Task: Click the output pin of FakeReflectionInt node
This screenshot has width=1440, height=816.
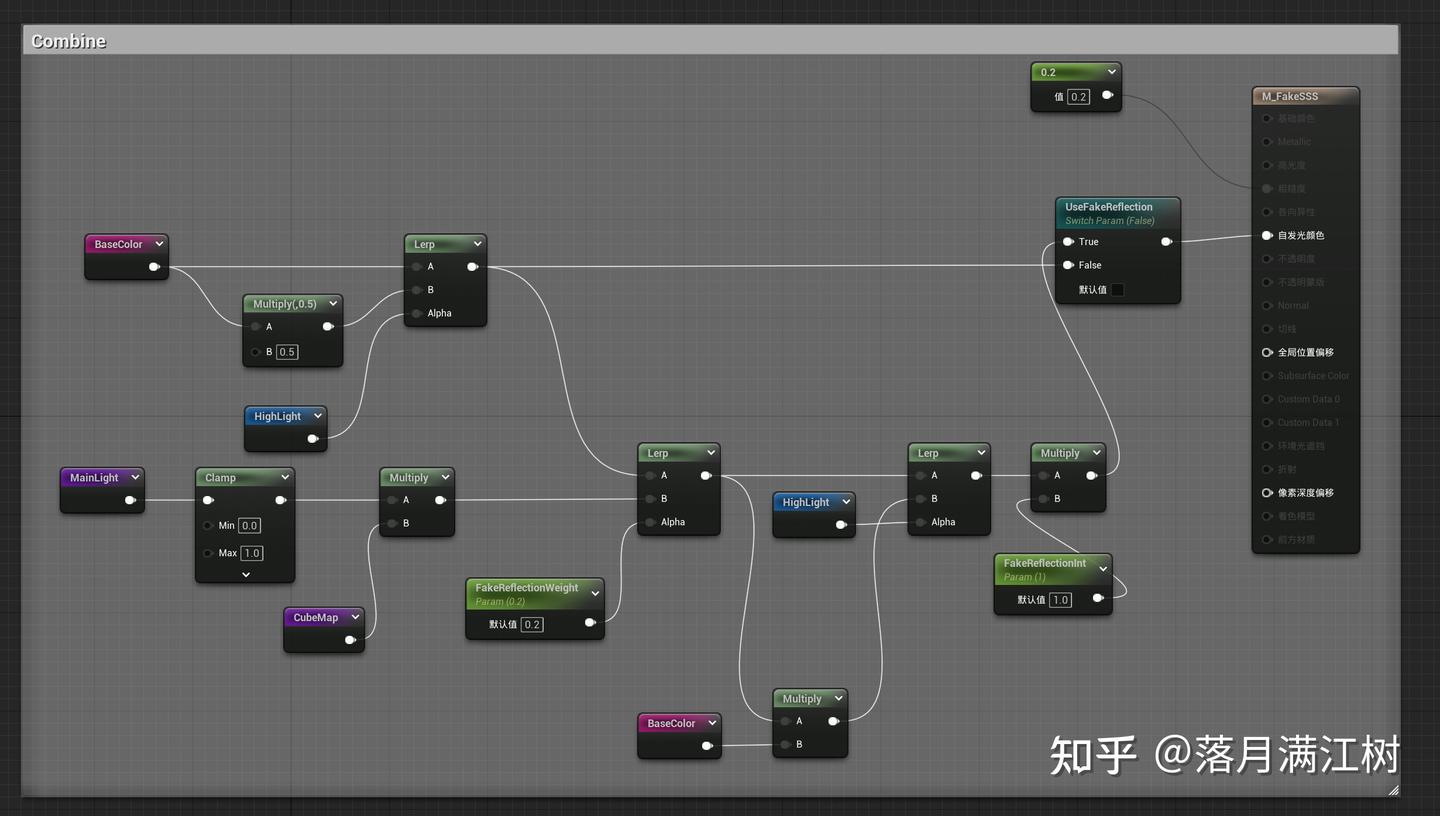Action: (1098, 598)
